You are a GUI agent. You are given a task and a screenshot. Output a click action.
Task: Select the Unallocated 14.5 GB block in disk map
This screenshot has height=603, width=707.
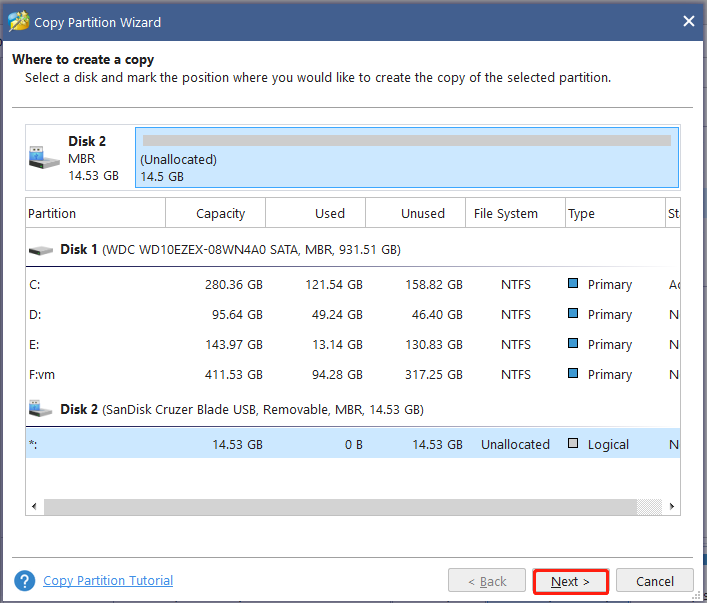click(x=407, y=157)
